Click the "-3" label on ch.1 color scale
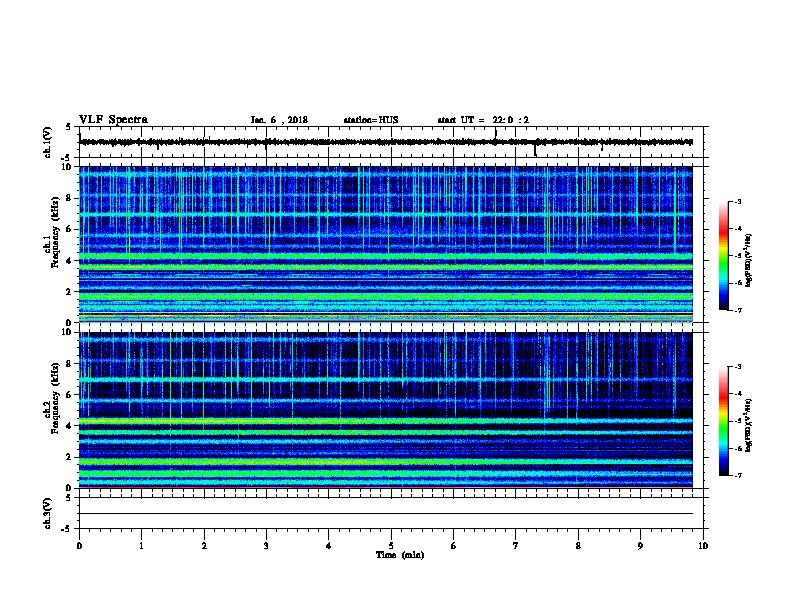Screen dimensions: 792x612 tap(737, 201)
